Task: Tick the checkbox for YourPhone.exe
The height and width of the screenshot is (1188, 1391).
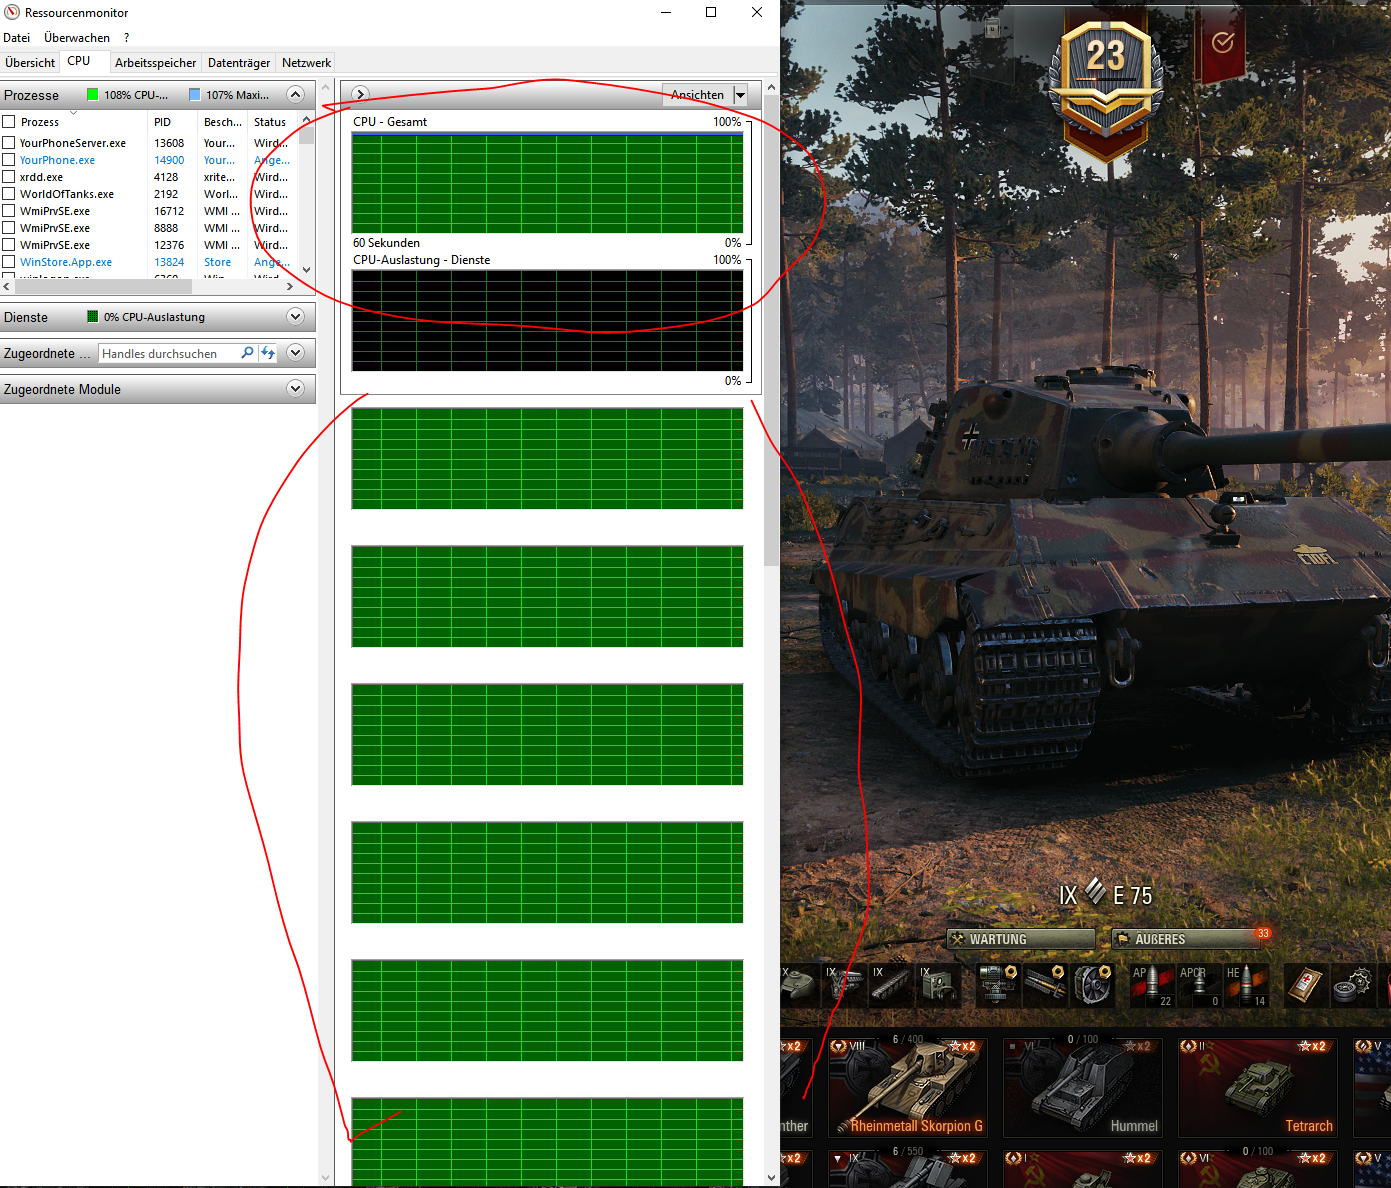Action: tap(9, 160)
